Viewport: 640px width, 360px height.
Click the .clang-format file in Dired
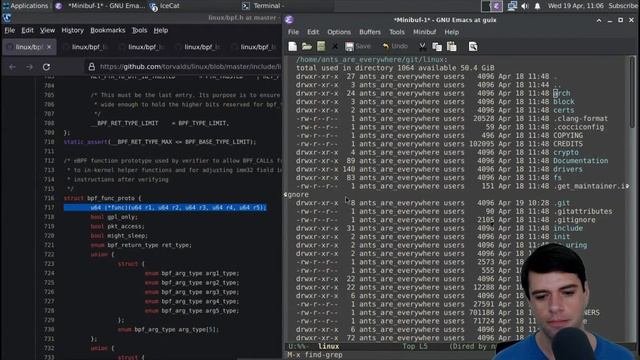(580, 118)
